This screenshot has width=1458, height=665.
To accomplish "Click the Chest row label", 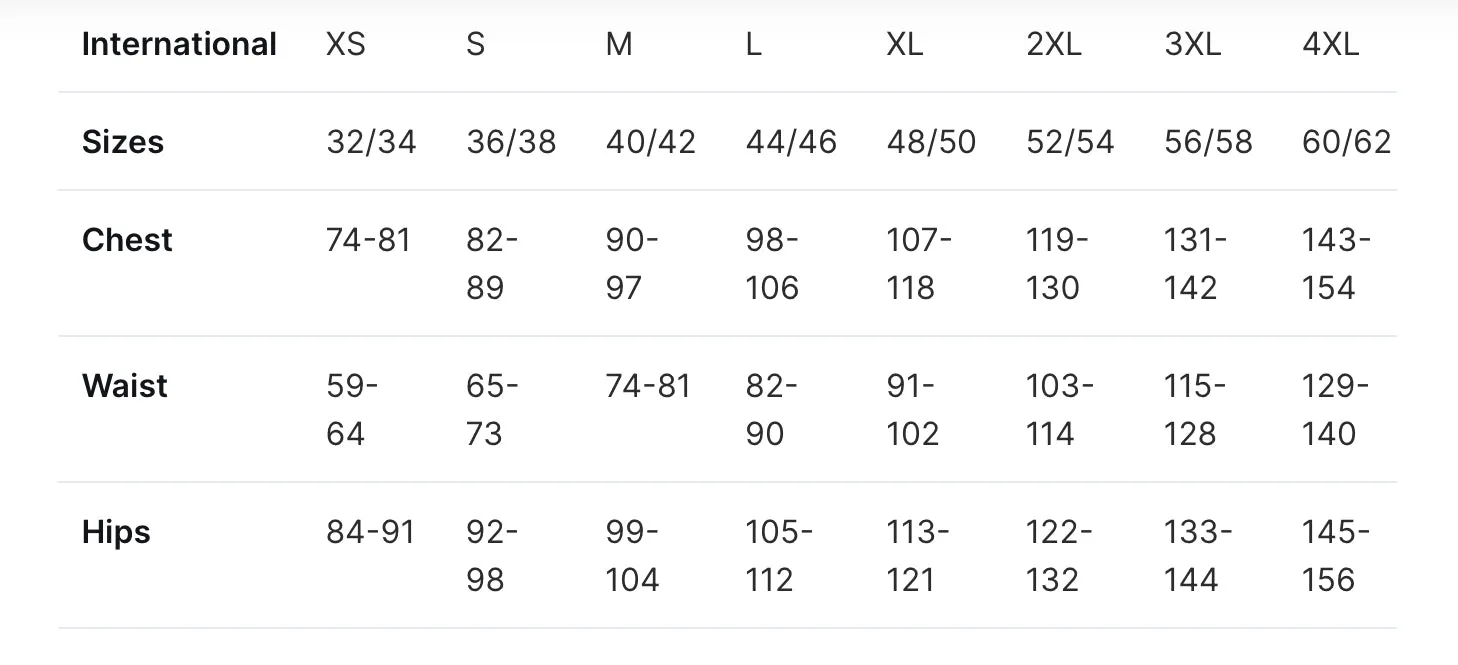I will pos(127,240).
